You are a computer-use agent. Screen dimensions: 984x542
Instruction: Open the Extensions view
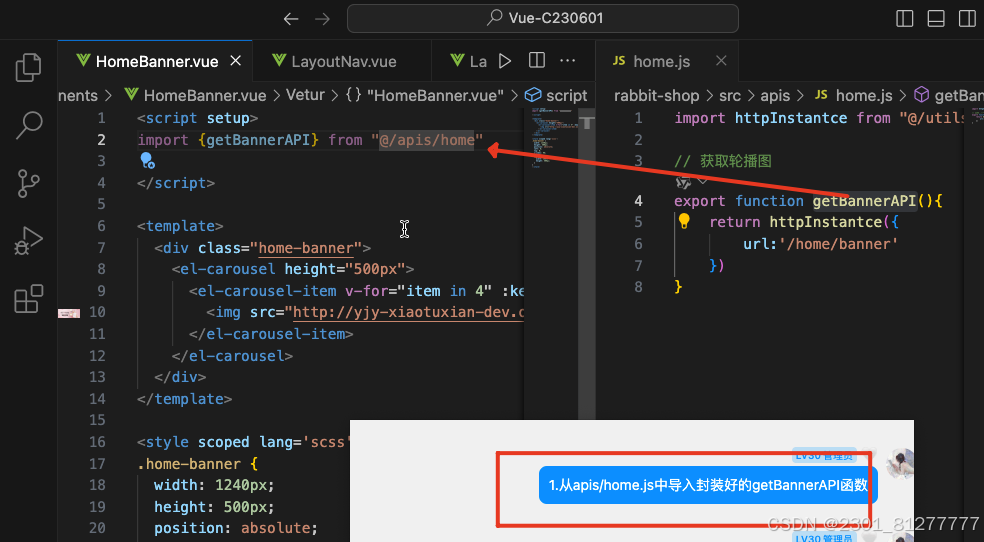click(x=28, y=299)
